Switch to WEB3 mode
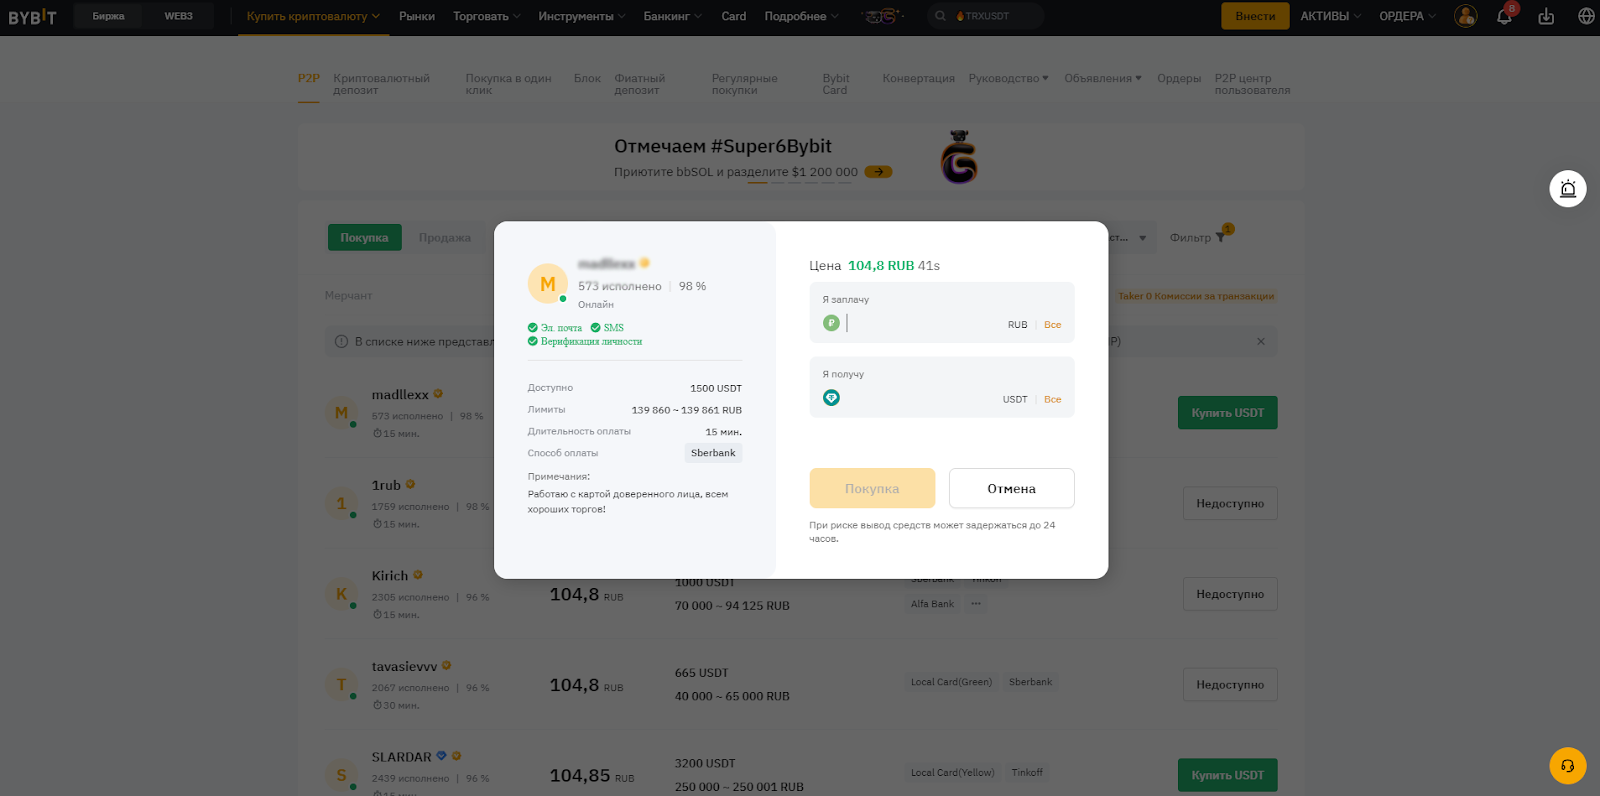This screenshot has height=796, width=1600. pyautogui.click(x=179, y=16)
